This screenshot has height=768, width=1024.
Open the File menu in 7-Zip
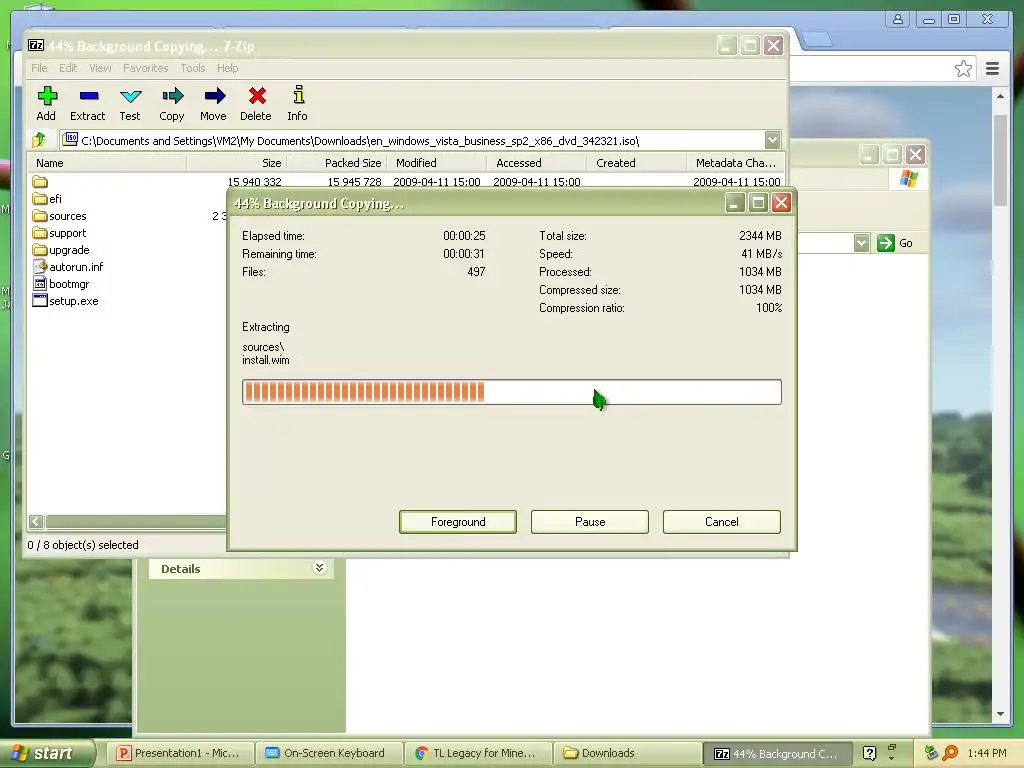[39, 68]
